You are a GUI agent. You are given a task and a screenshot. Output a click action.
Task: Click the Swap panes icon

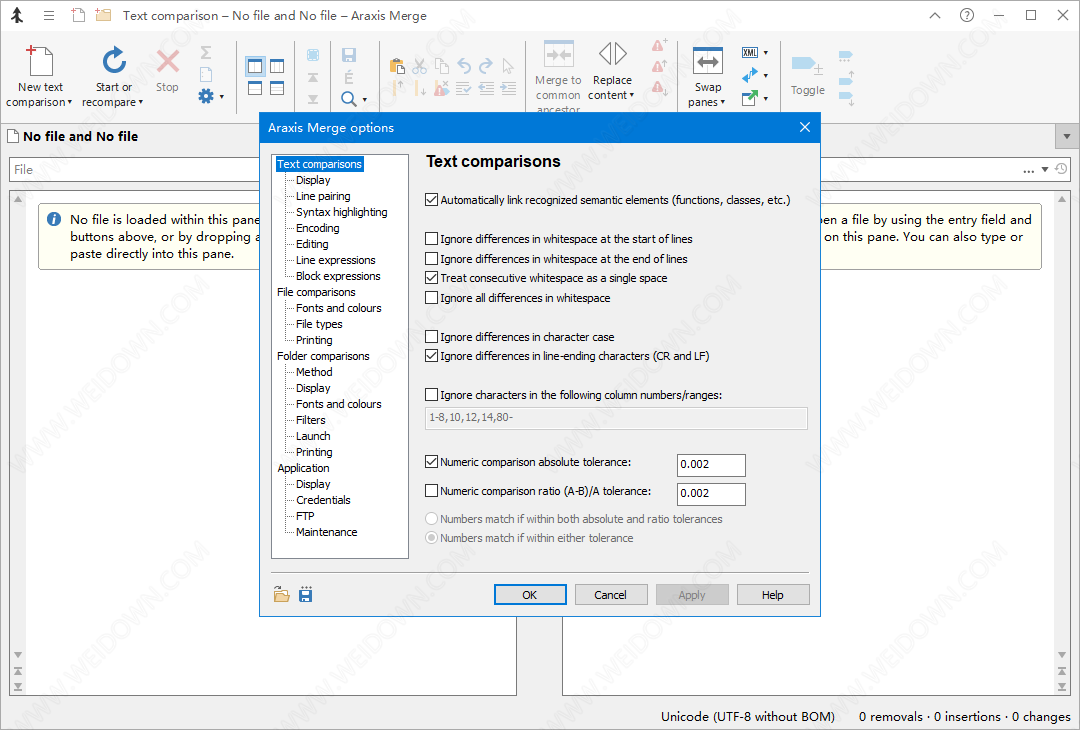707,61
